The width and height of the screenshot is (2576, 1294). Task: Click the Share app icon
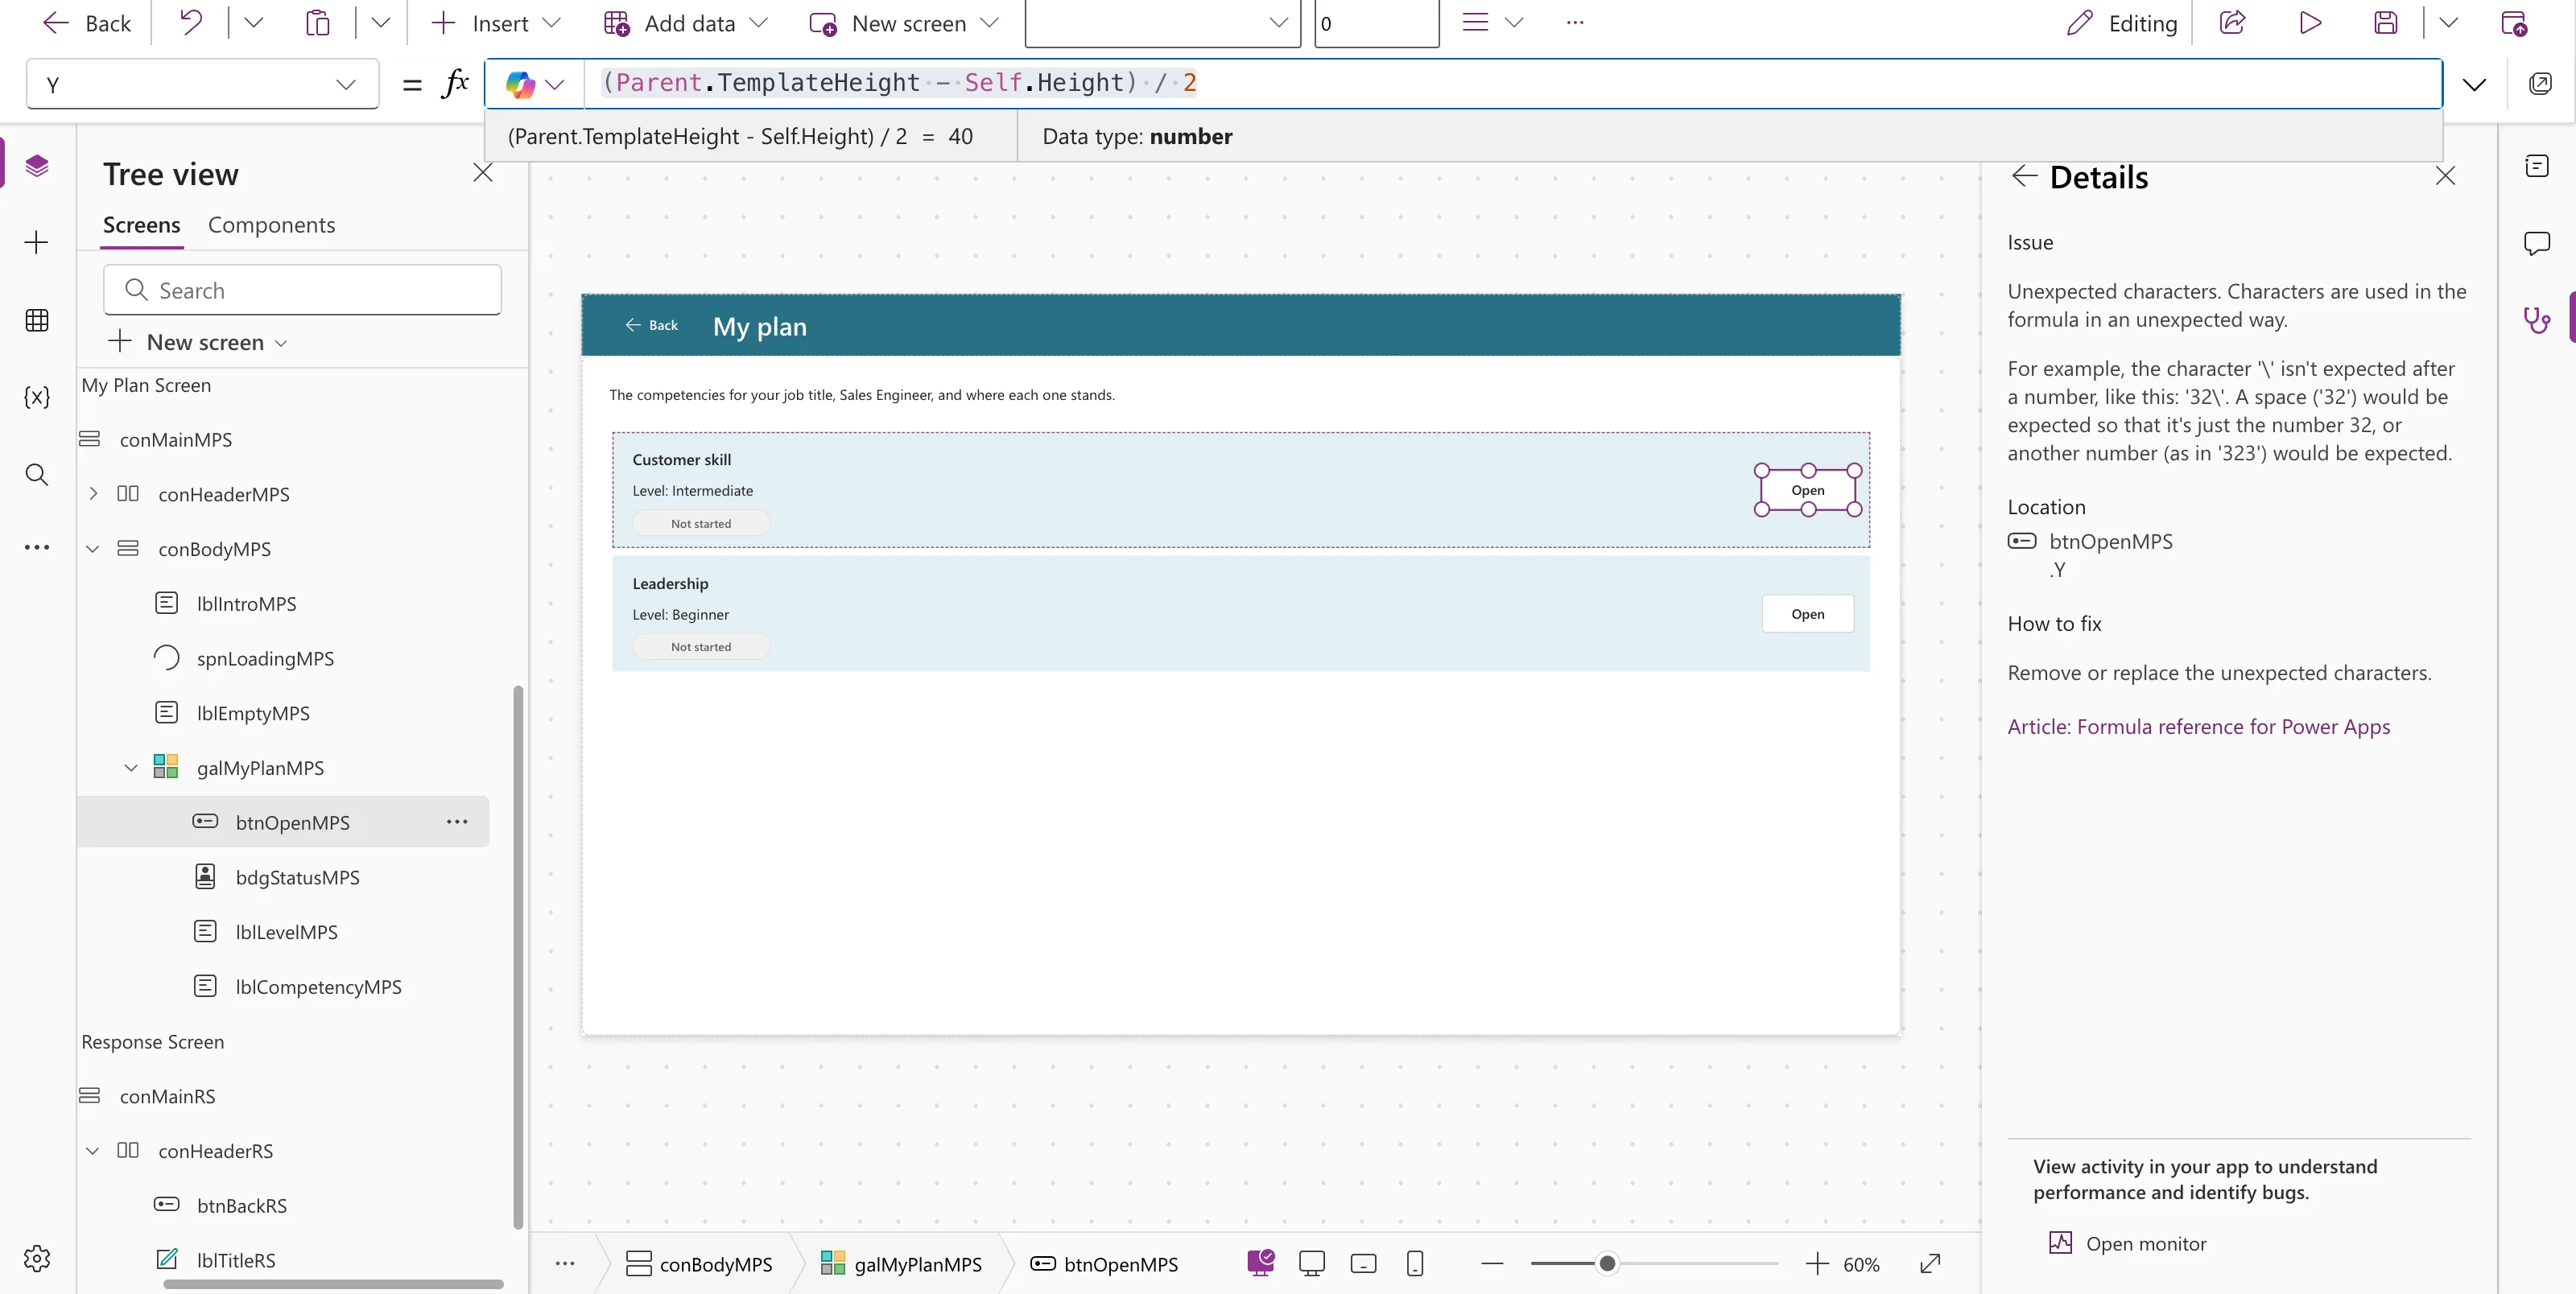click(x=2233, y=23)
